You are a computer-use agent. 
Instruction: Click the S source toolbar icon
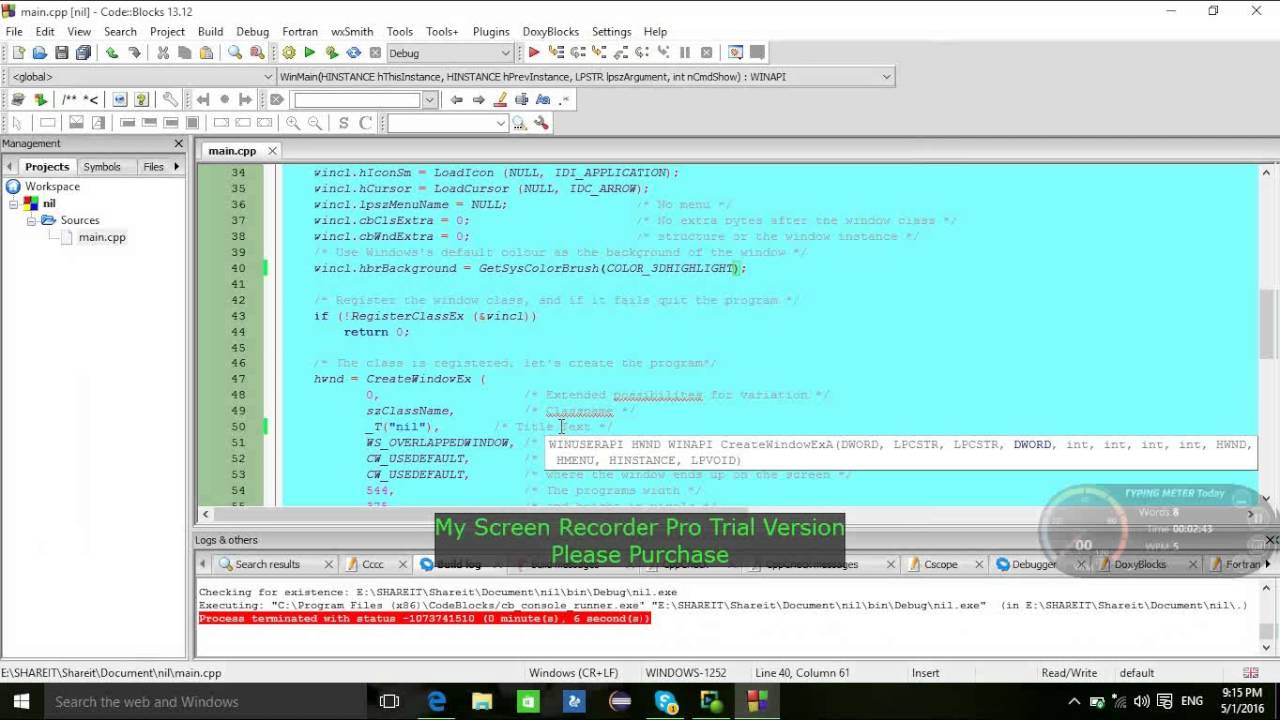344,123
